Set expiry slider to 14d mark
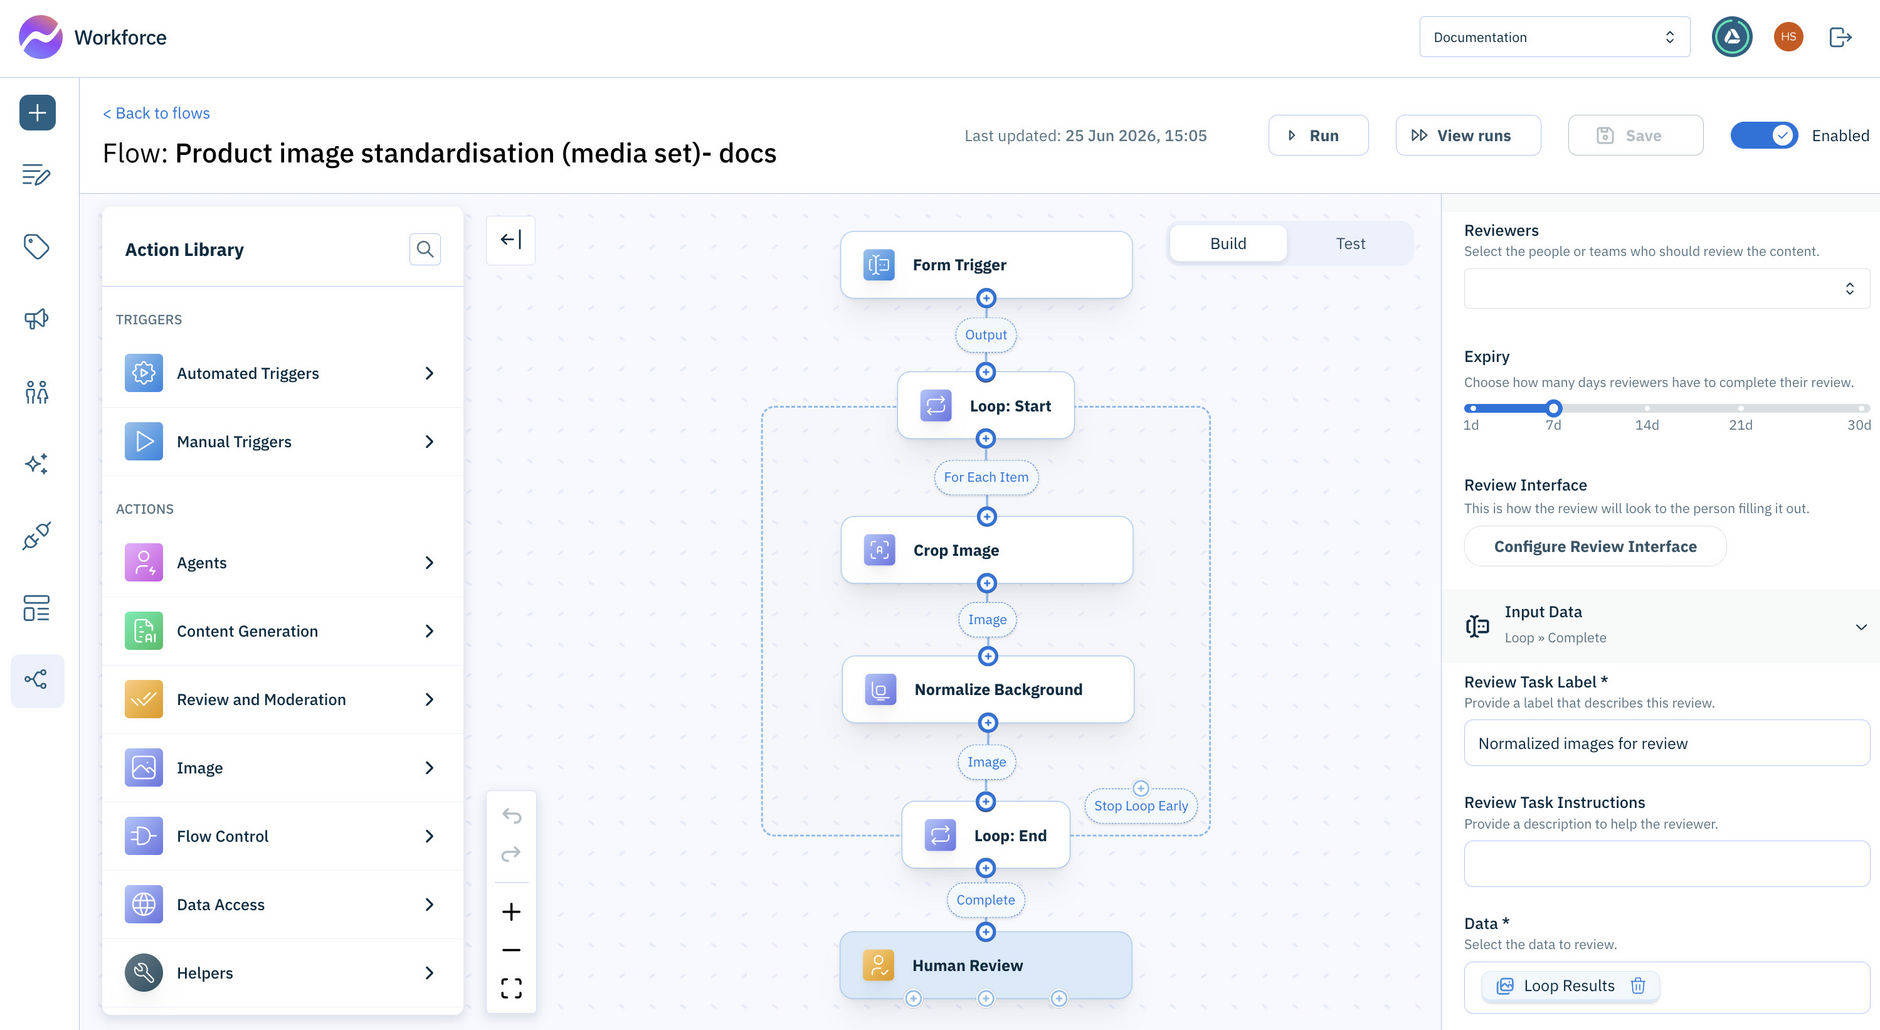The width and height of the screenshot is (1880, 1030). (x=1647, y=408)
